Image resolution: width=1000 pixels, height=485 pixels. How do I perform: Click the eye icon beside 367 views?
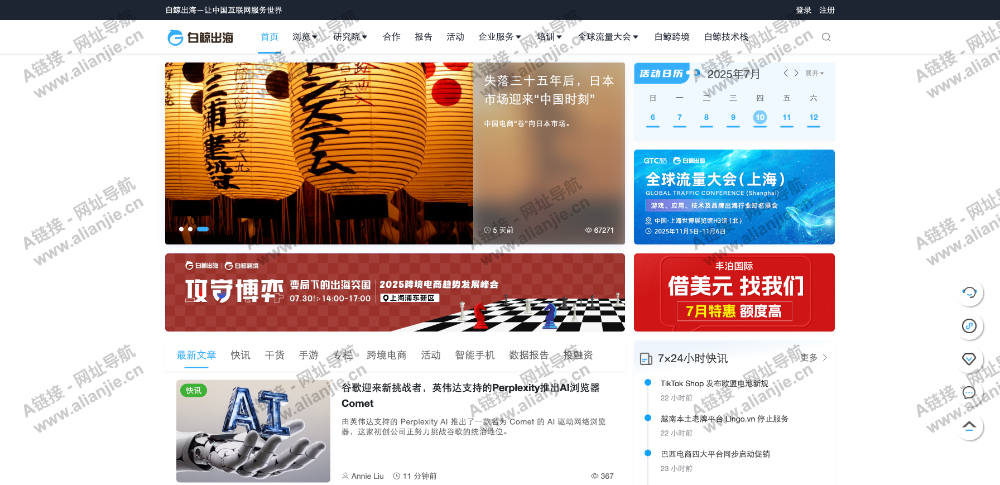(x=594, y=476)
